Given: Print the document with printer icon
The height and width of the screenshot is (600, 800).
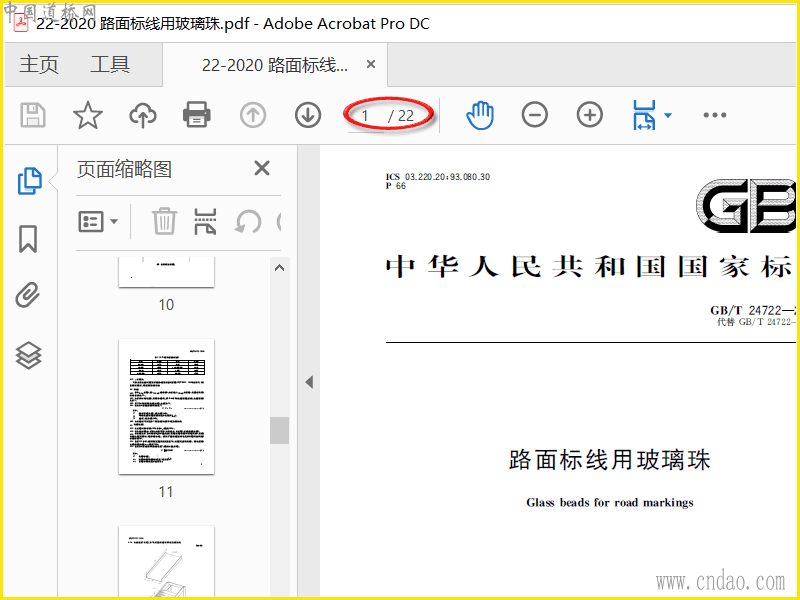Looking at the screenshot, I should [197, 115].
